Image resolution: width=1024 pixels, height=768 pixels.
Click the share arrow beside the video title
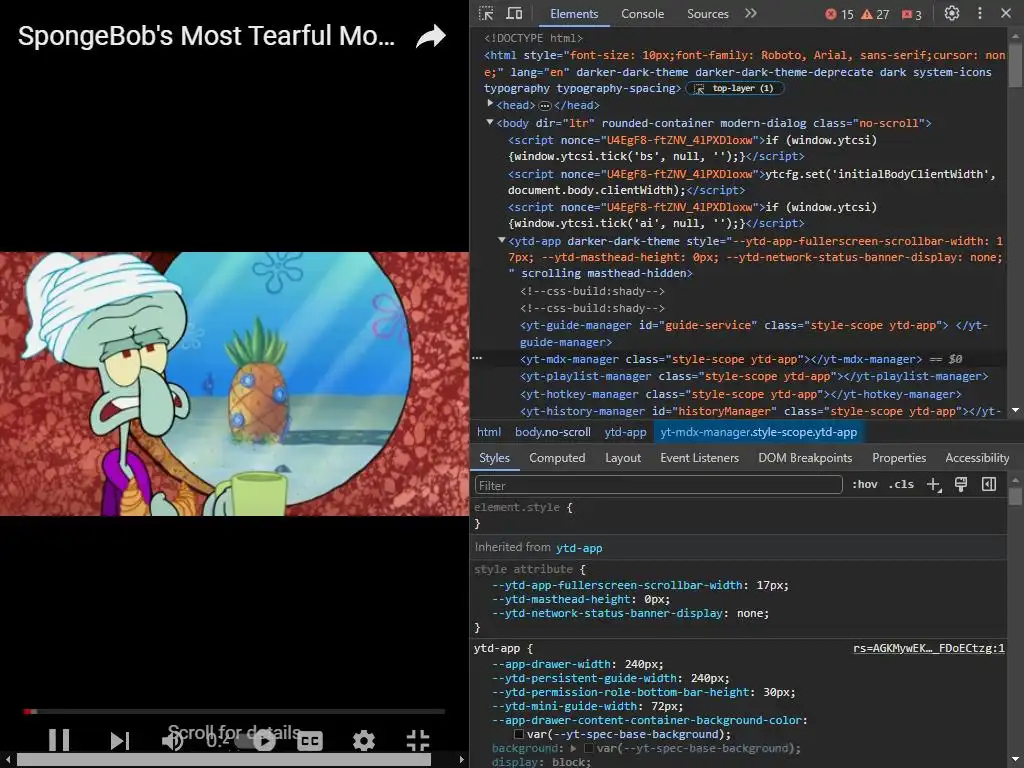430,36
